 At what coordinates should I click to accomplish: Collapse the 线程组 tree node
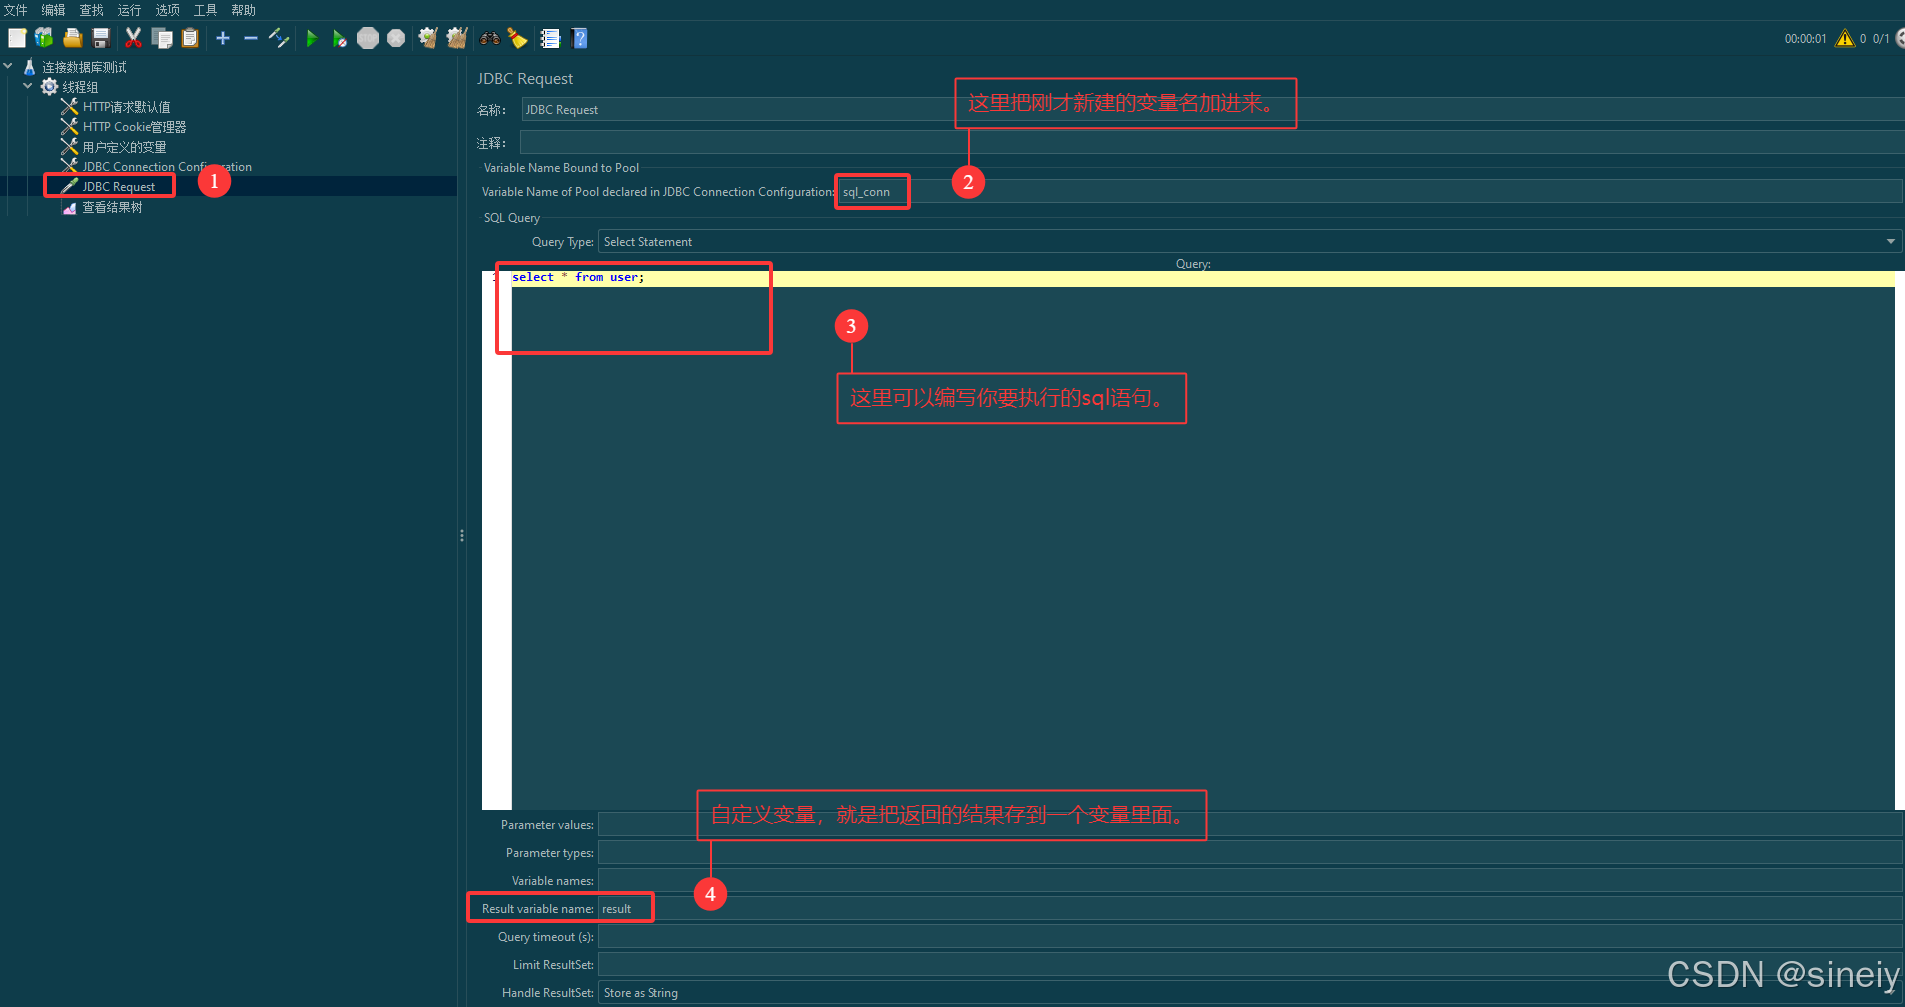(x=28, y=86)
